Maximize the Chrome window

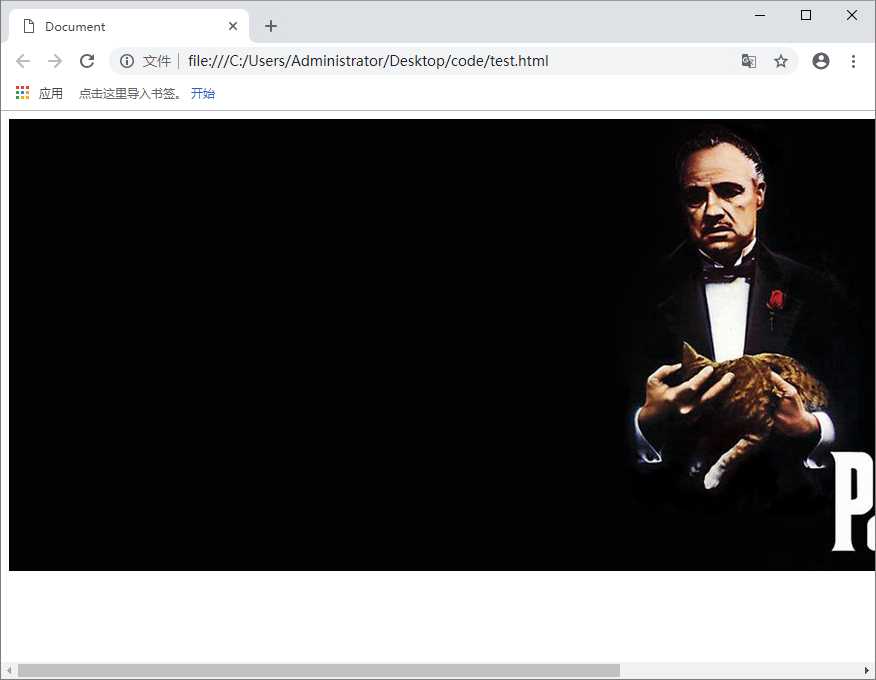pyautogui.click(x=806, y=15)
